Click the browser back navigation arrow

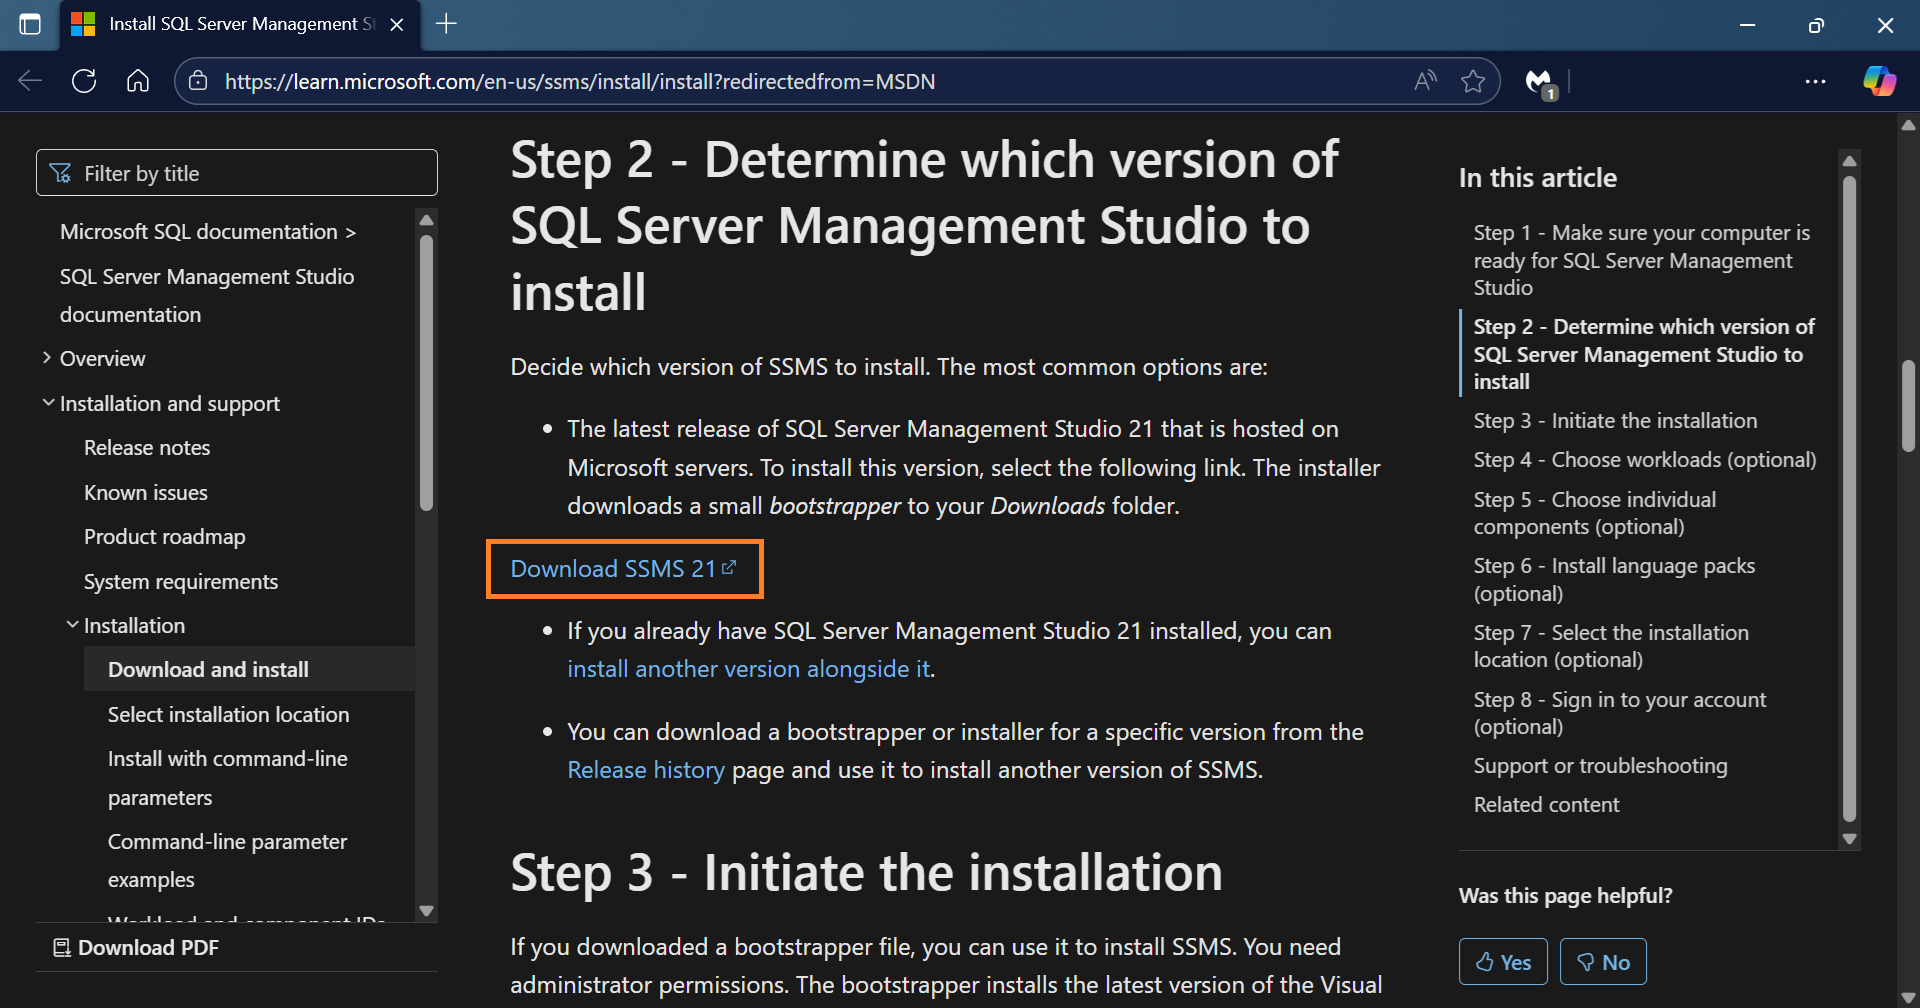[29, 81]
